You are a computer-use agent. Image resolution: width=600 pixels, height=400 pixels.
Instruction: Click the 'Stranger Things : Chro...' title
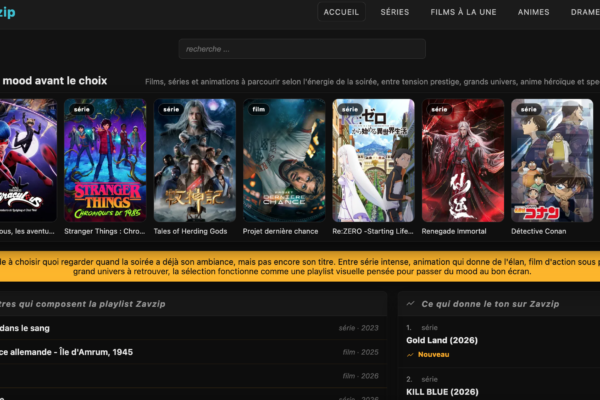tap(104, 231)
